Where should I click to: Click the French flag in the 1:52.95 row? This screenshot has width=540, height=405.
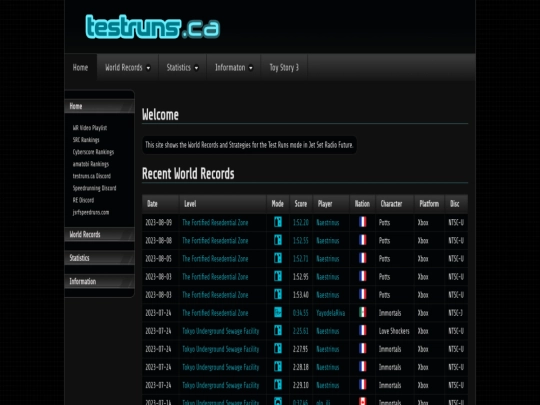(x=362, y=276)
